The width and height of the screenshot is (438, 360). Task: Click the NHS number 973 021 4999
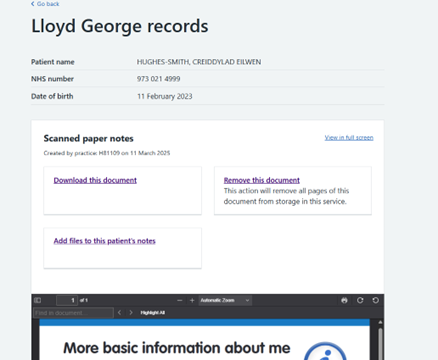pos(159,79)
